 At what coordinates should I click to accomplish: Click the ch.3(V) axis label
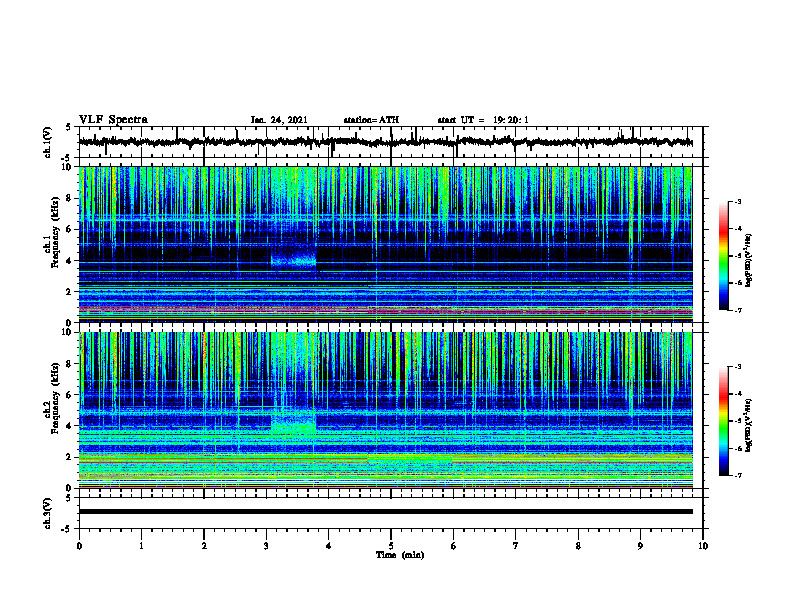(x=48, y=513)
